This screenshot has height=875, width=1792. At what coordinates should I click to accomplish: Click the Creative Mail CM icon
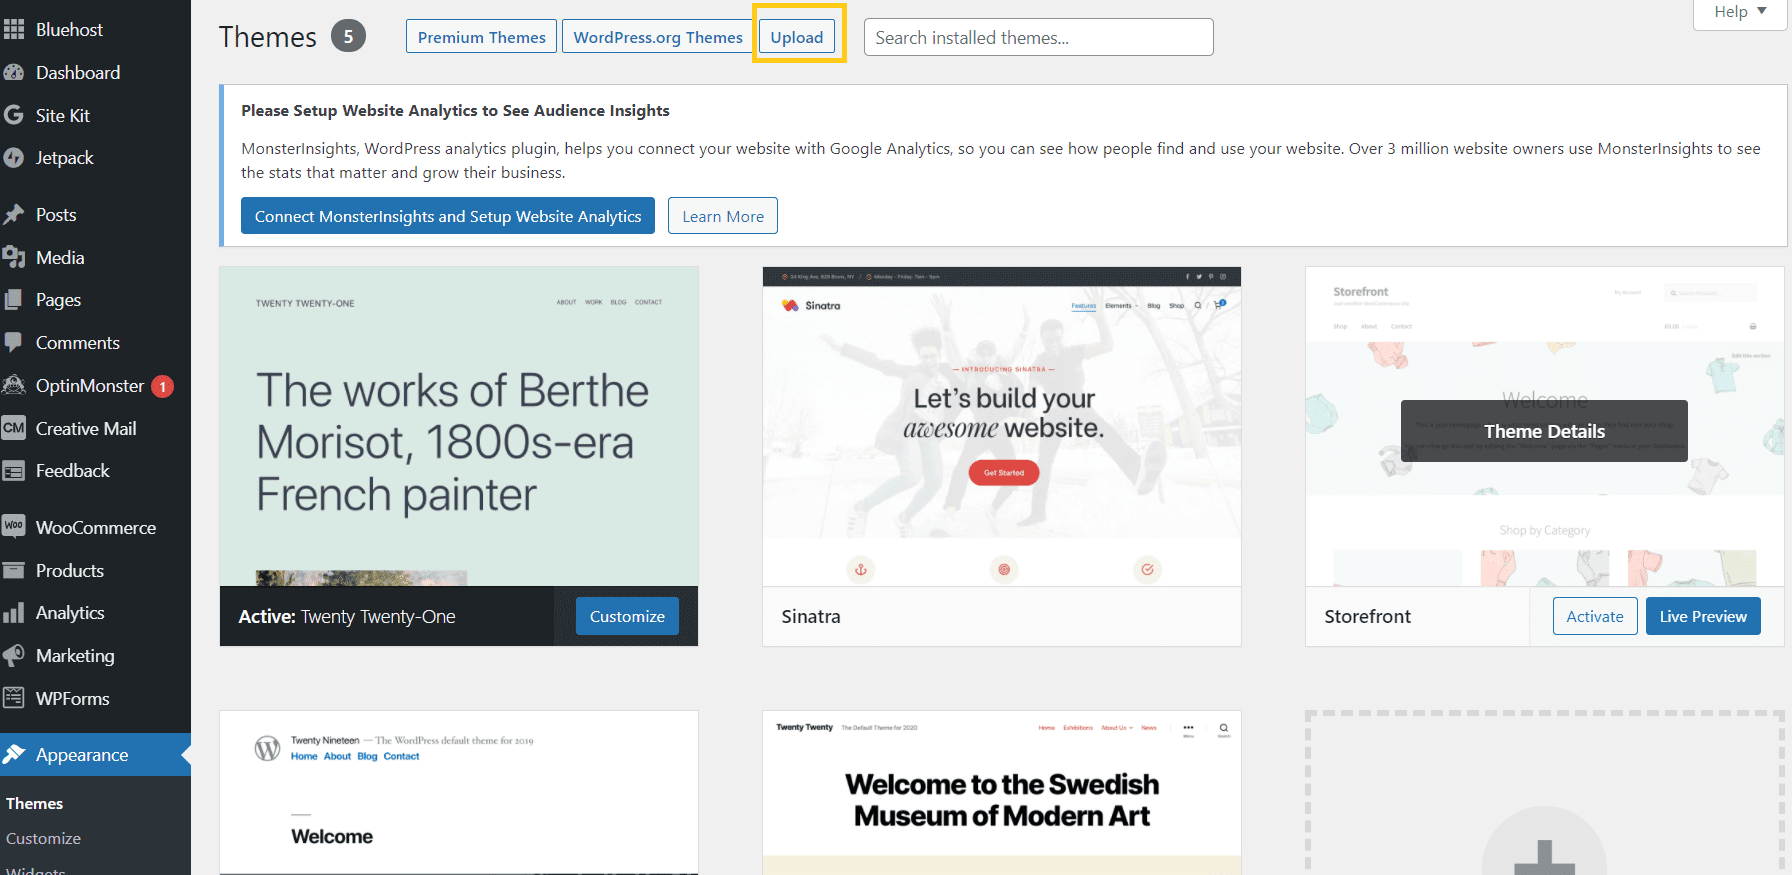(14, 429)
